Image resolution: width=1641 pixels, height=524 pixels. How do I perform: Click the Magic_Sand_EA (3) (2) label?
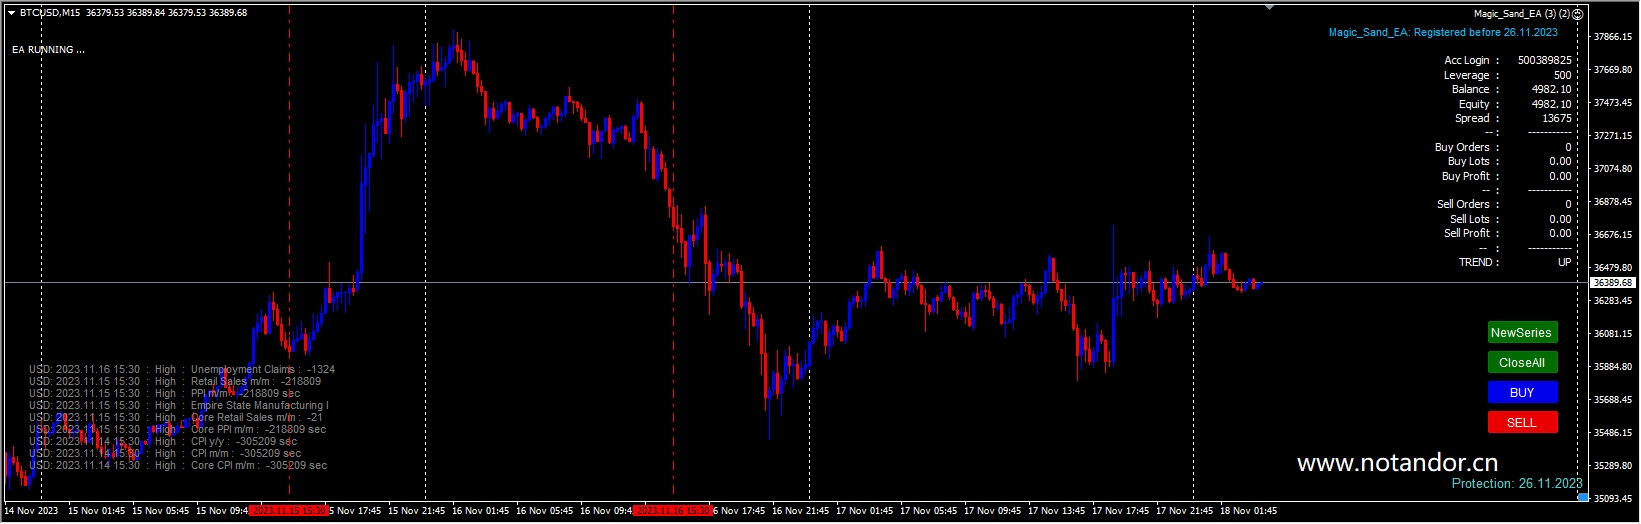tap(1521, 14)
